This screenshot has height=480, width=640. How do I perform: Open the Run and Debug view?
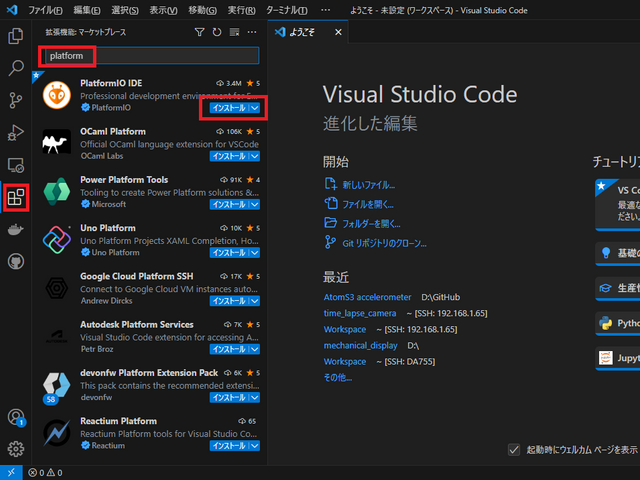[16, 133]
